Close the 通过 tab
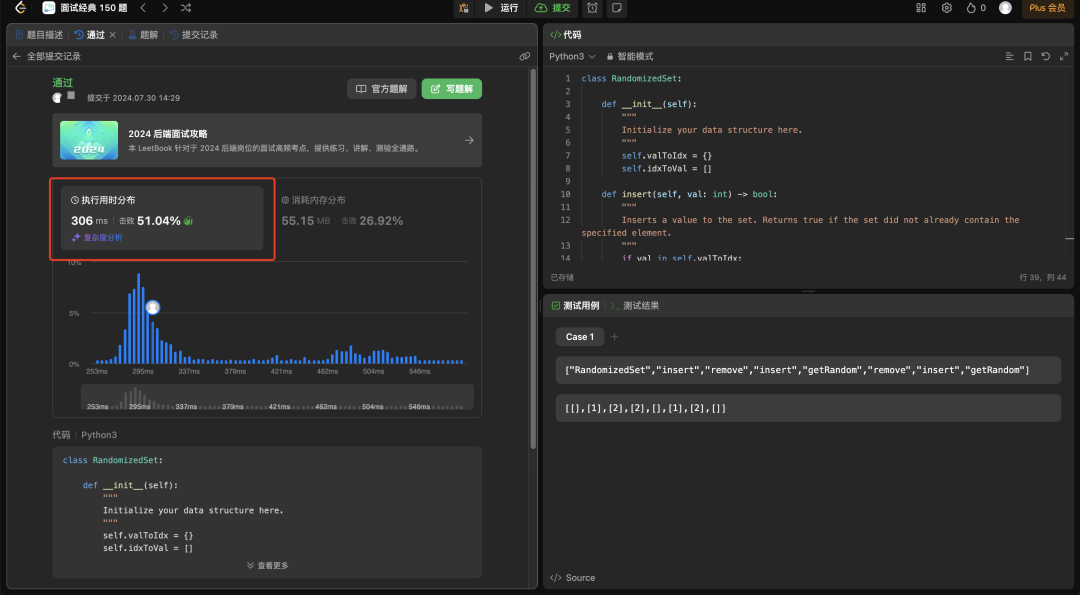The width and height of the screenshot is (1080, 595). [x=112, y=34]
